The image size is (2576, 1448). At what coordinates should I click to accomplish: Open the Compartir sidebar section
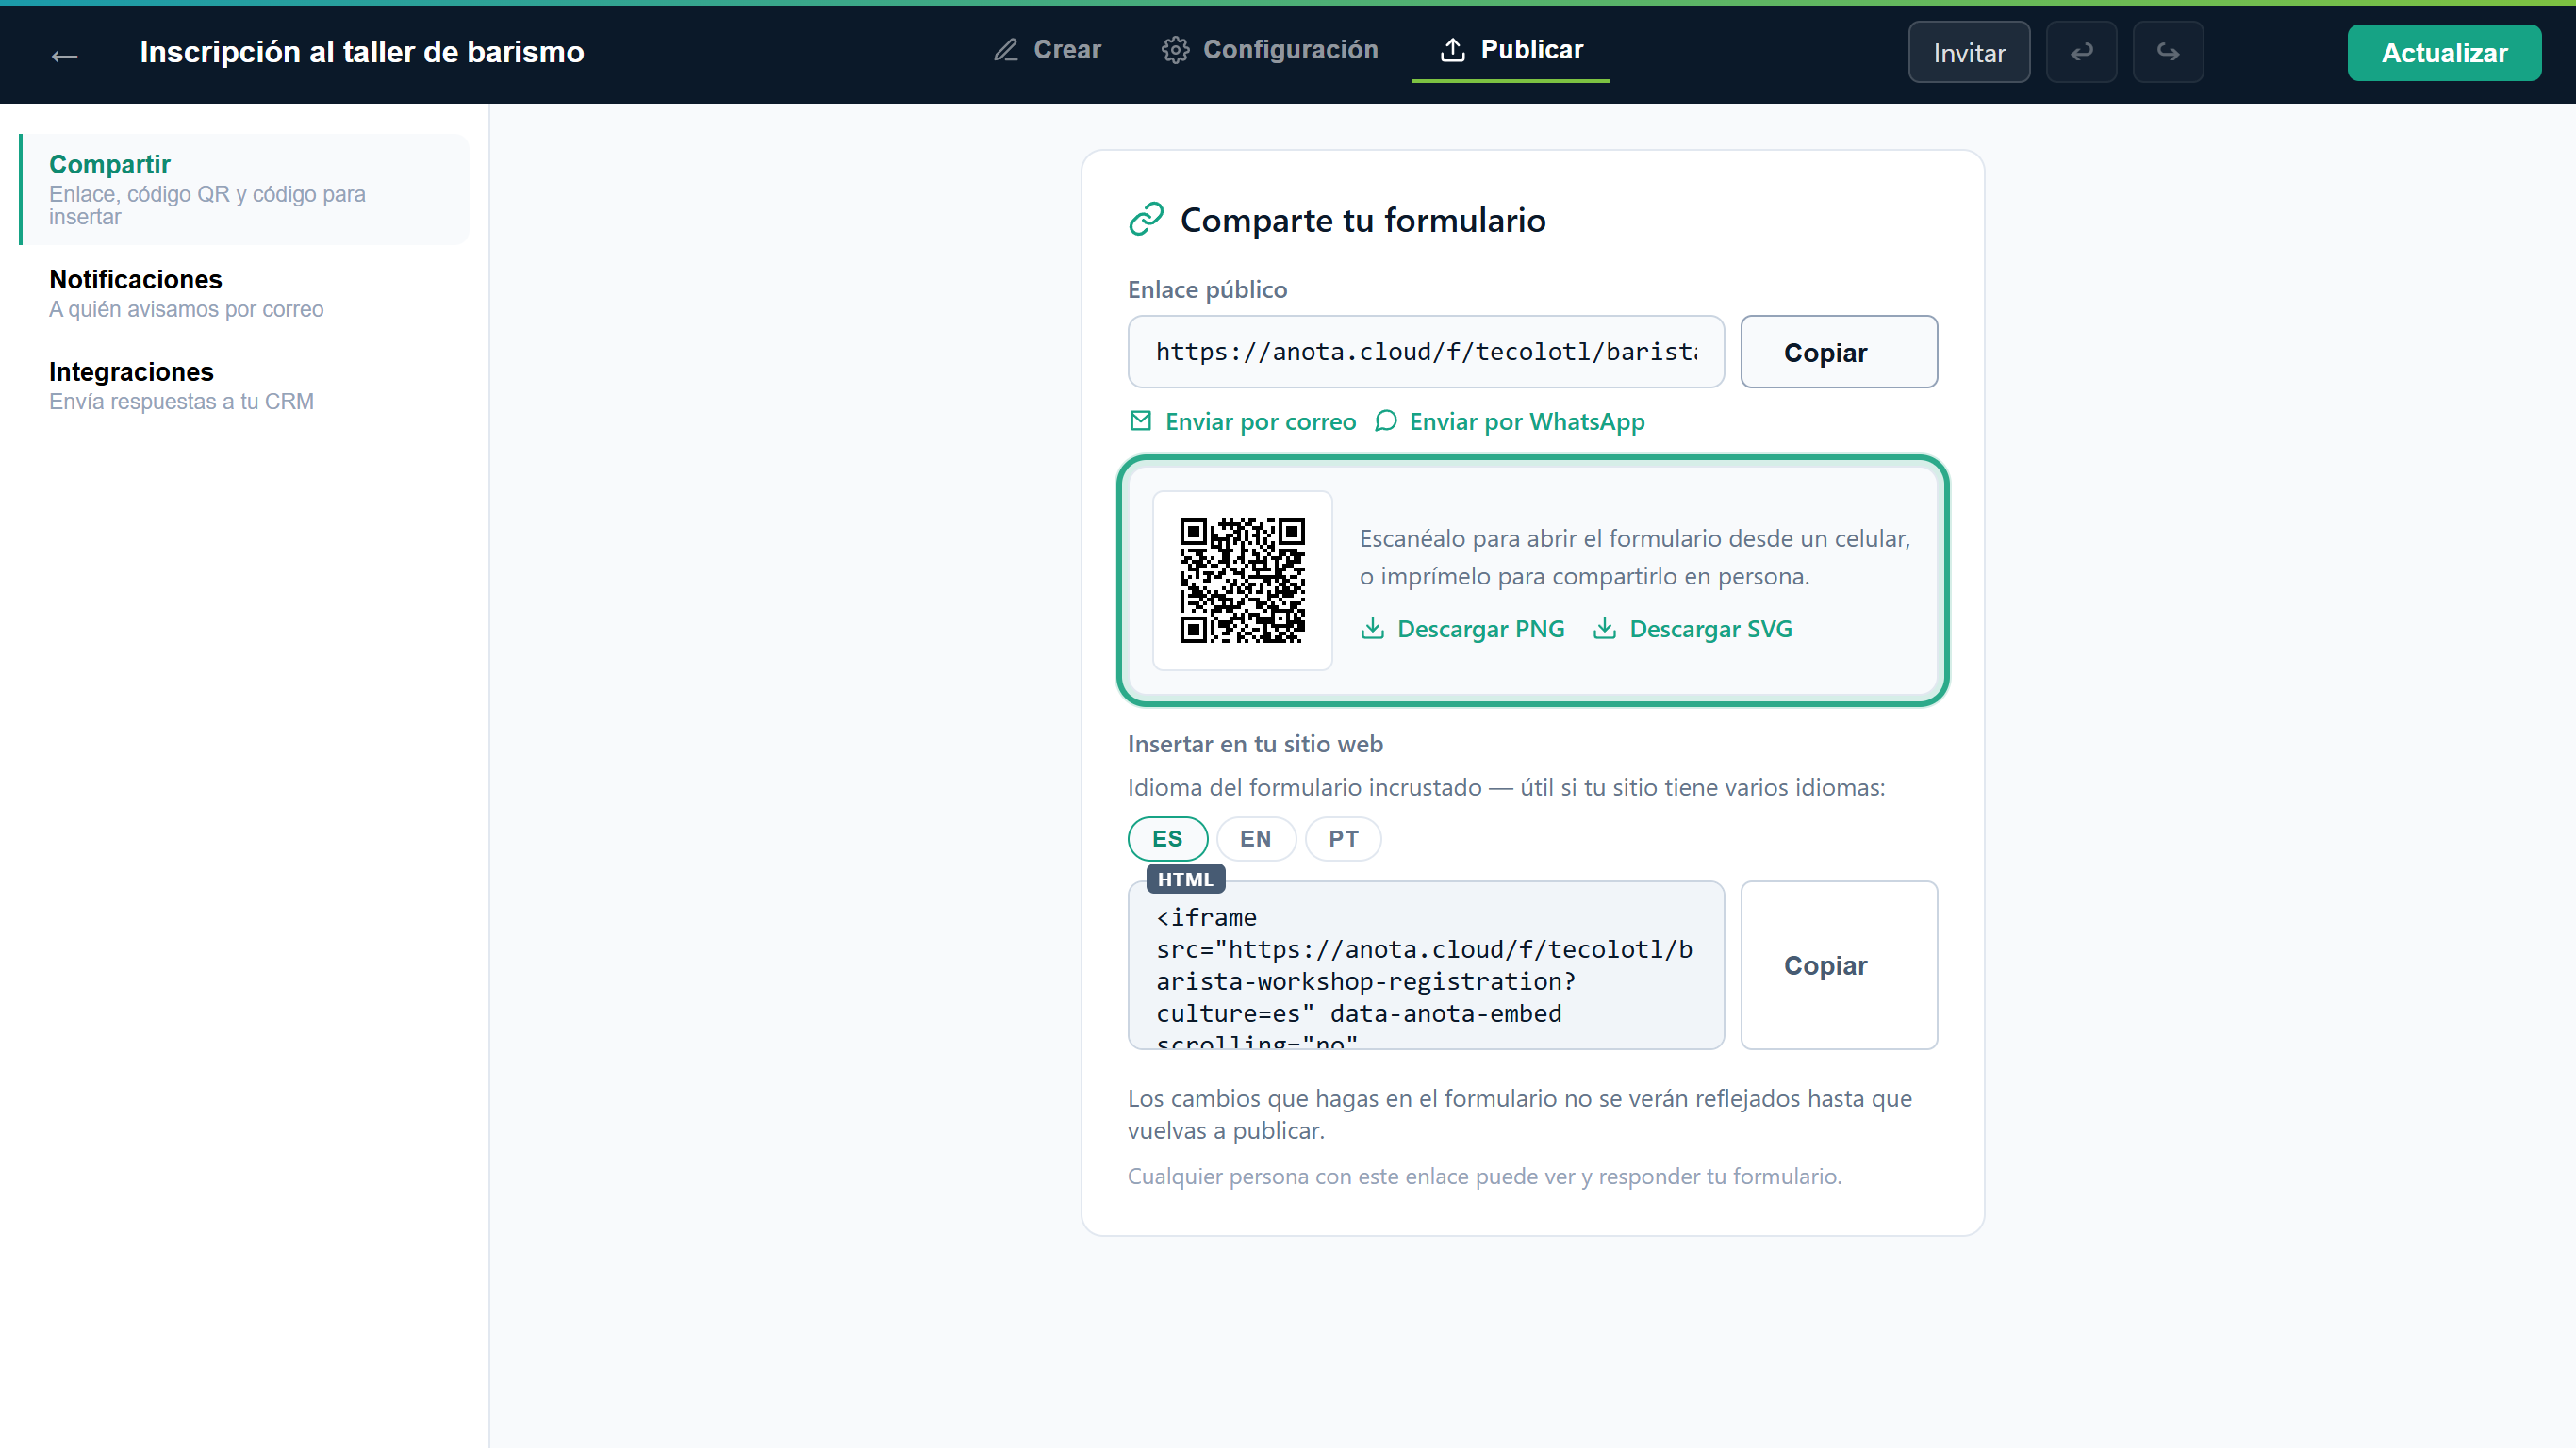[x=244, y=189]
